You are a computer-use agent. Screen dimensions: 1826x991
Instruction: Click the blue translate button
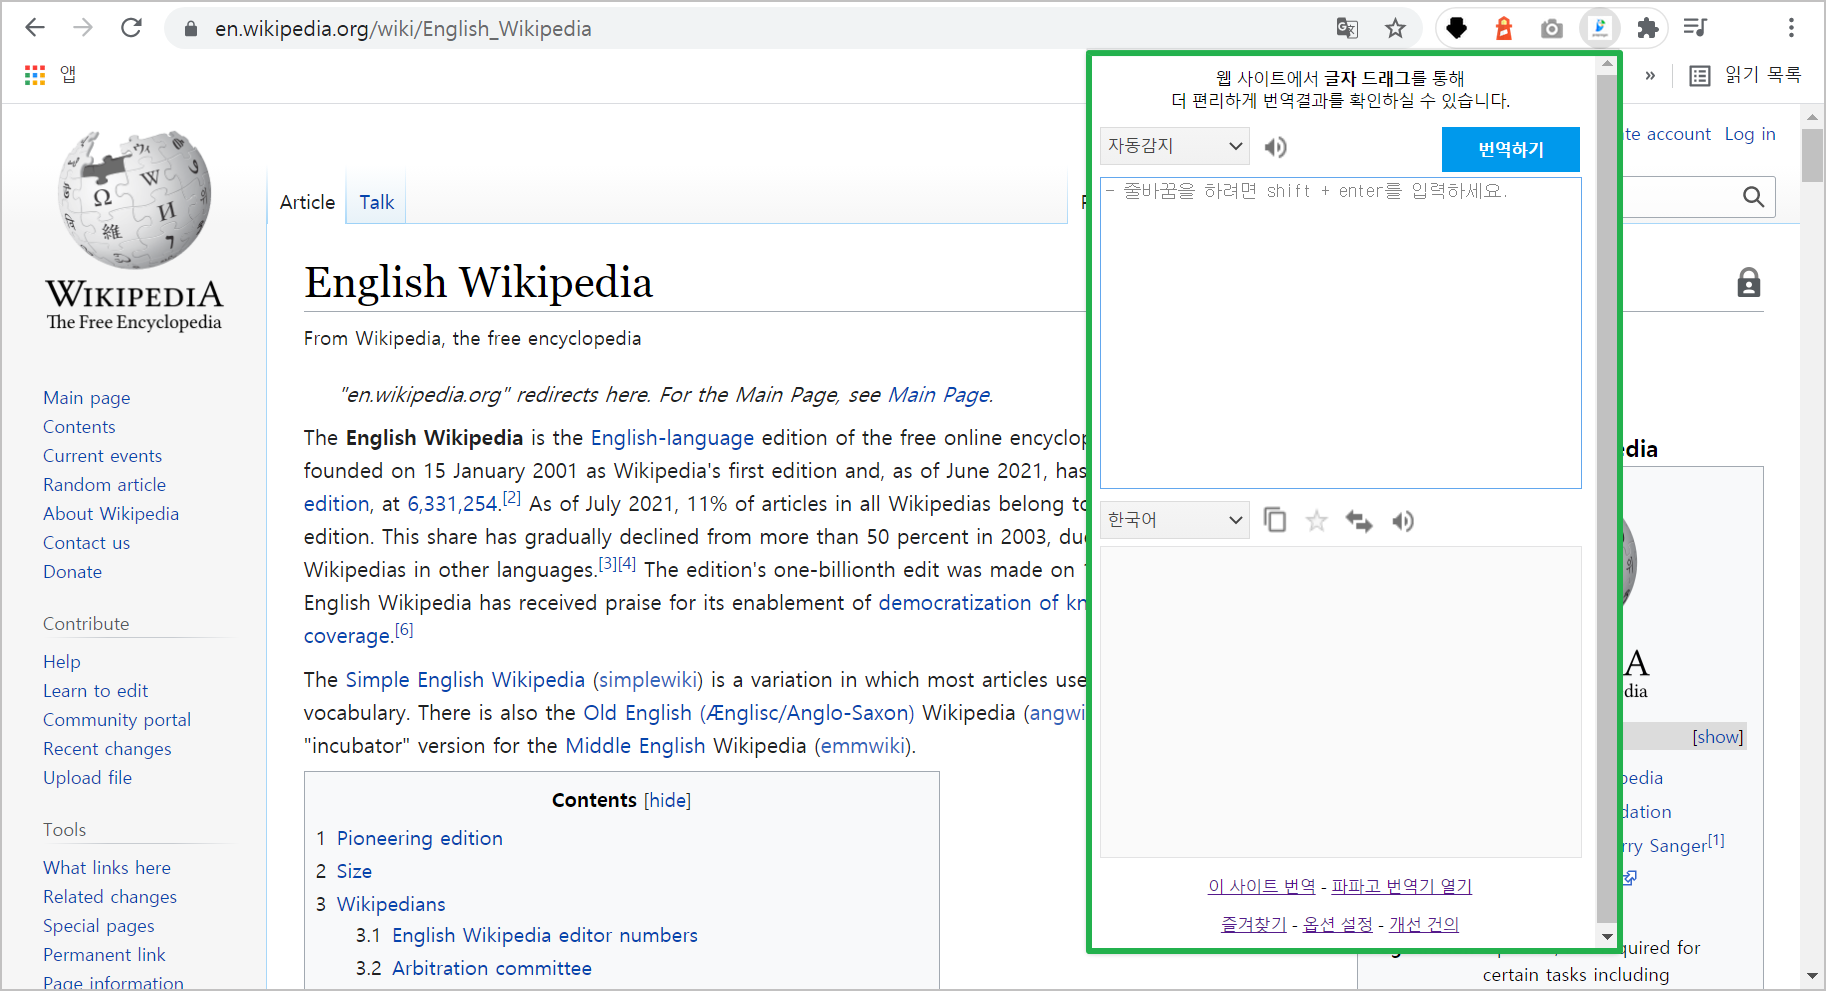(x=1511, y=149)
